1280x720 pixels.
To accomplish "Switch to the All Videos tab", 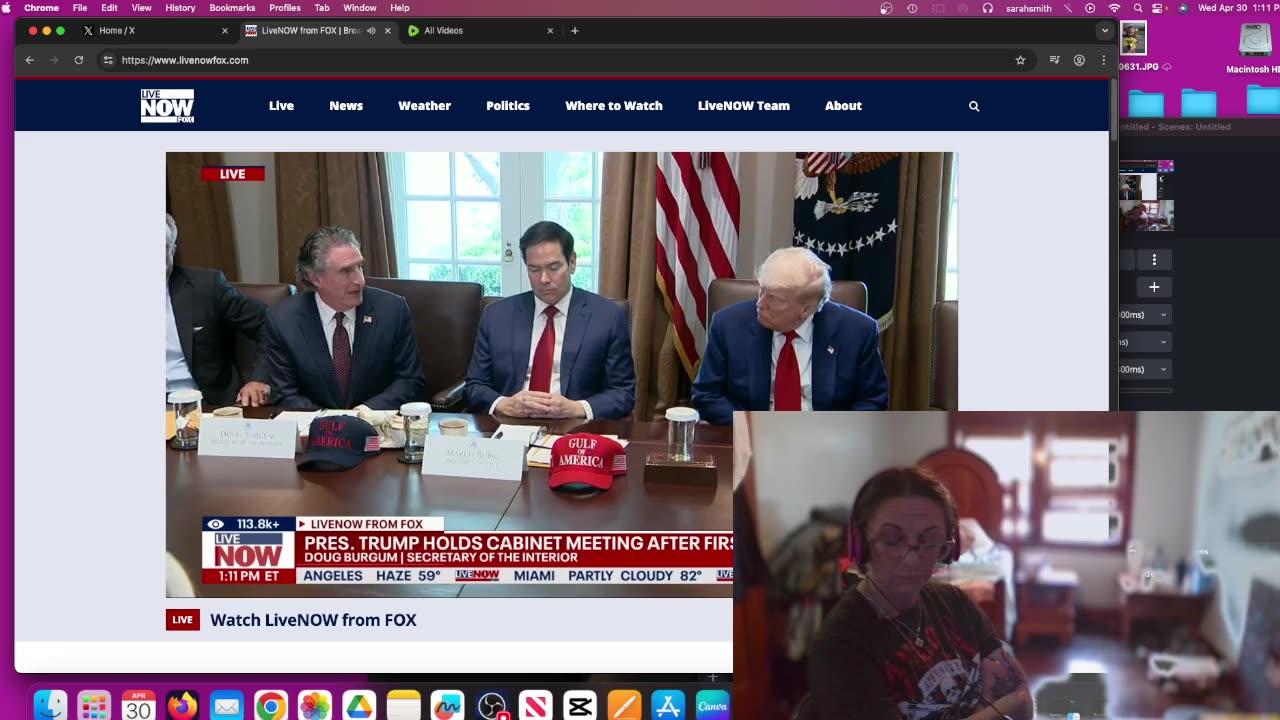I will pyautogui.click(x=480, y=31).
